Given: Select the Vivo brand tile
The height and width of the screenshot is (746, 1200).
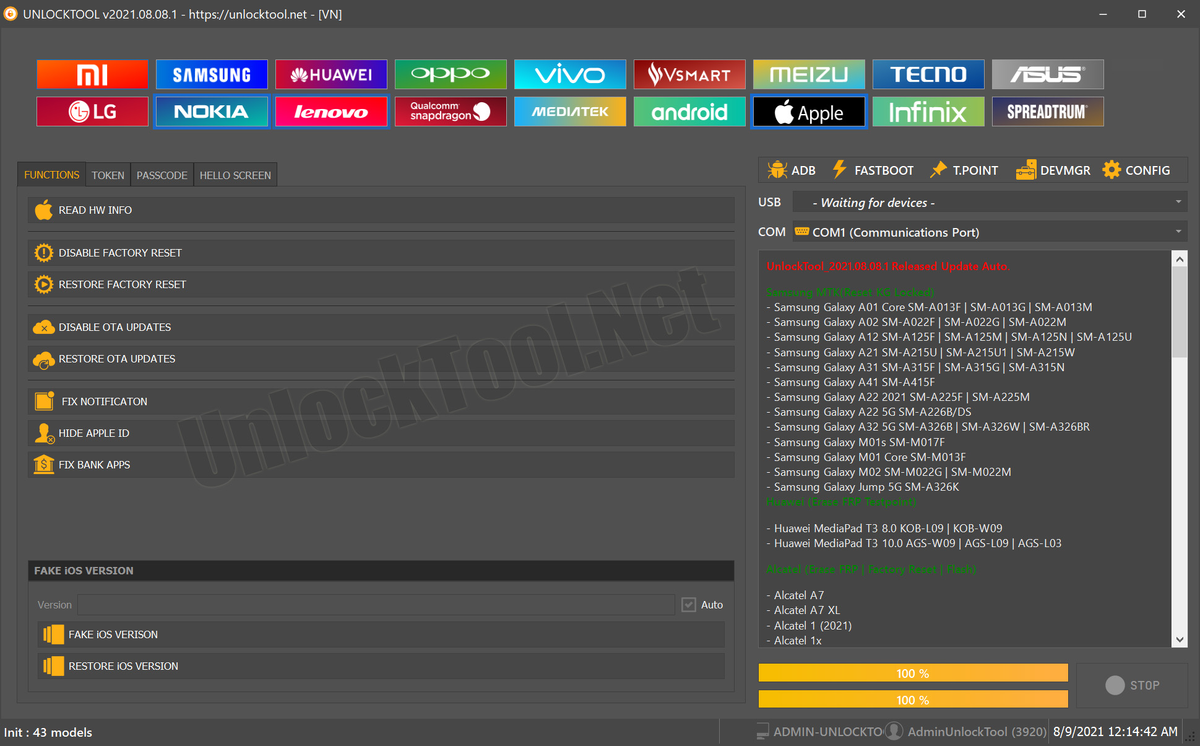Looking at the screenshot, I should [x=570, y=74].
